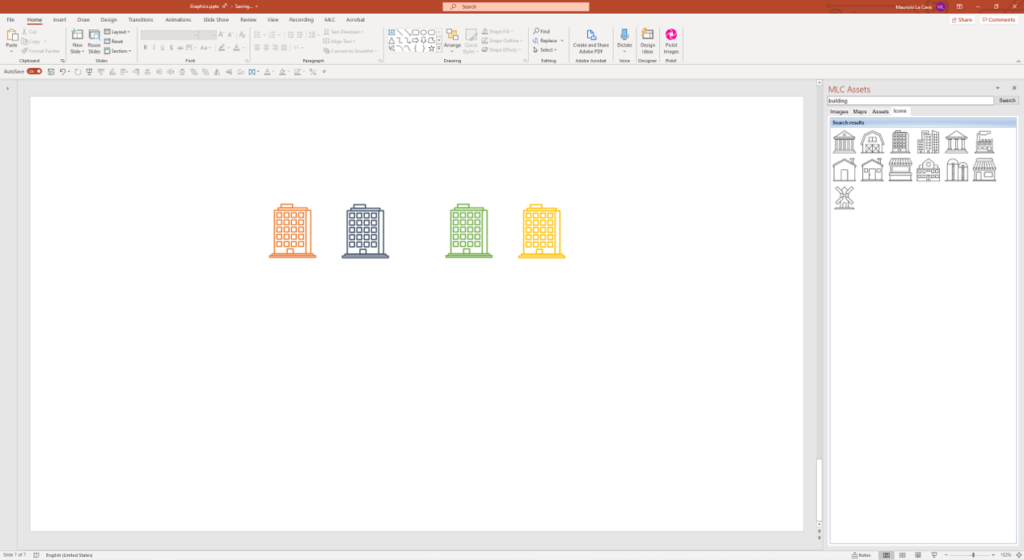Click the Reset slide button
Viewport: 1024px width, 560px height.
tap(114, 41)
